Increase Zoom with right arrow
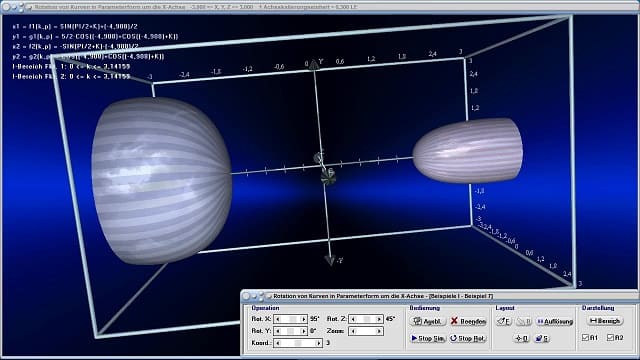 [x=379, y=331]
